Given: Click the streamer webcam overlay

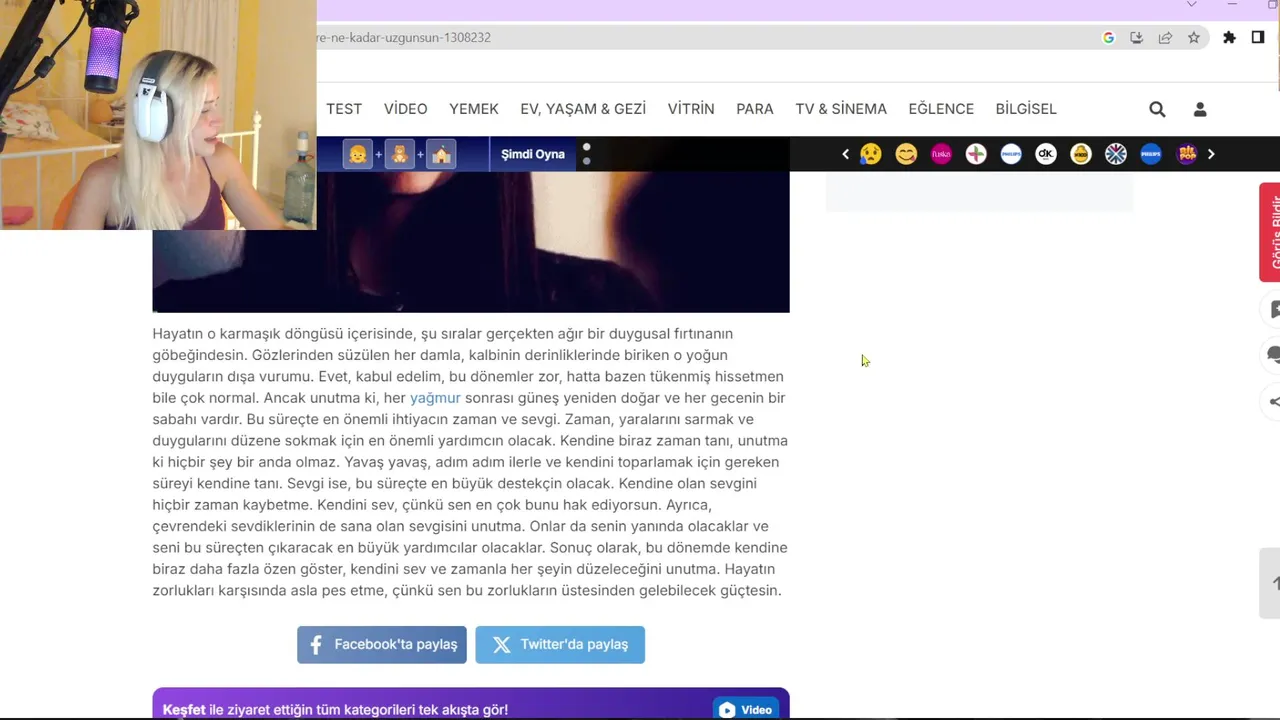Looking at the screenshot, I should tap(158, 115).
